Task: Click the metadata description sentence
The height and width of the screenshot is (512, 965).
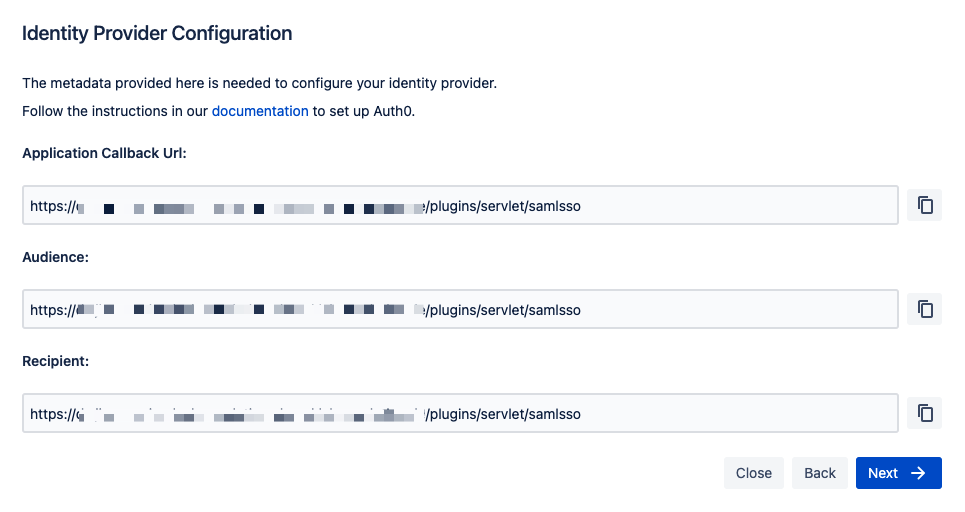Action: [x=259, y=83]
